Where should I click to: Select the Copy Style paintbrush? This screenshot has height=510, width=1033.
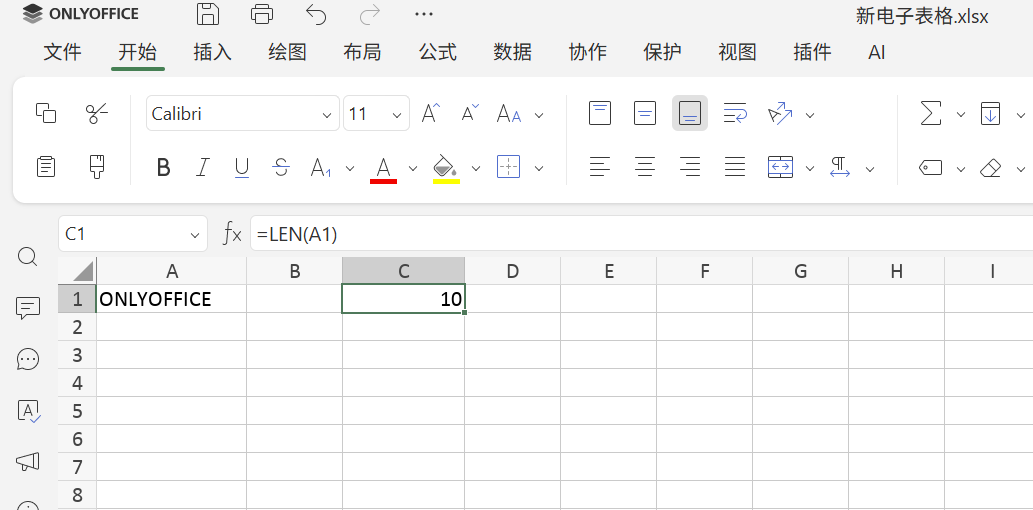[98, 167]
